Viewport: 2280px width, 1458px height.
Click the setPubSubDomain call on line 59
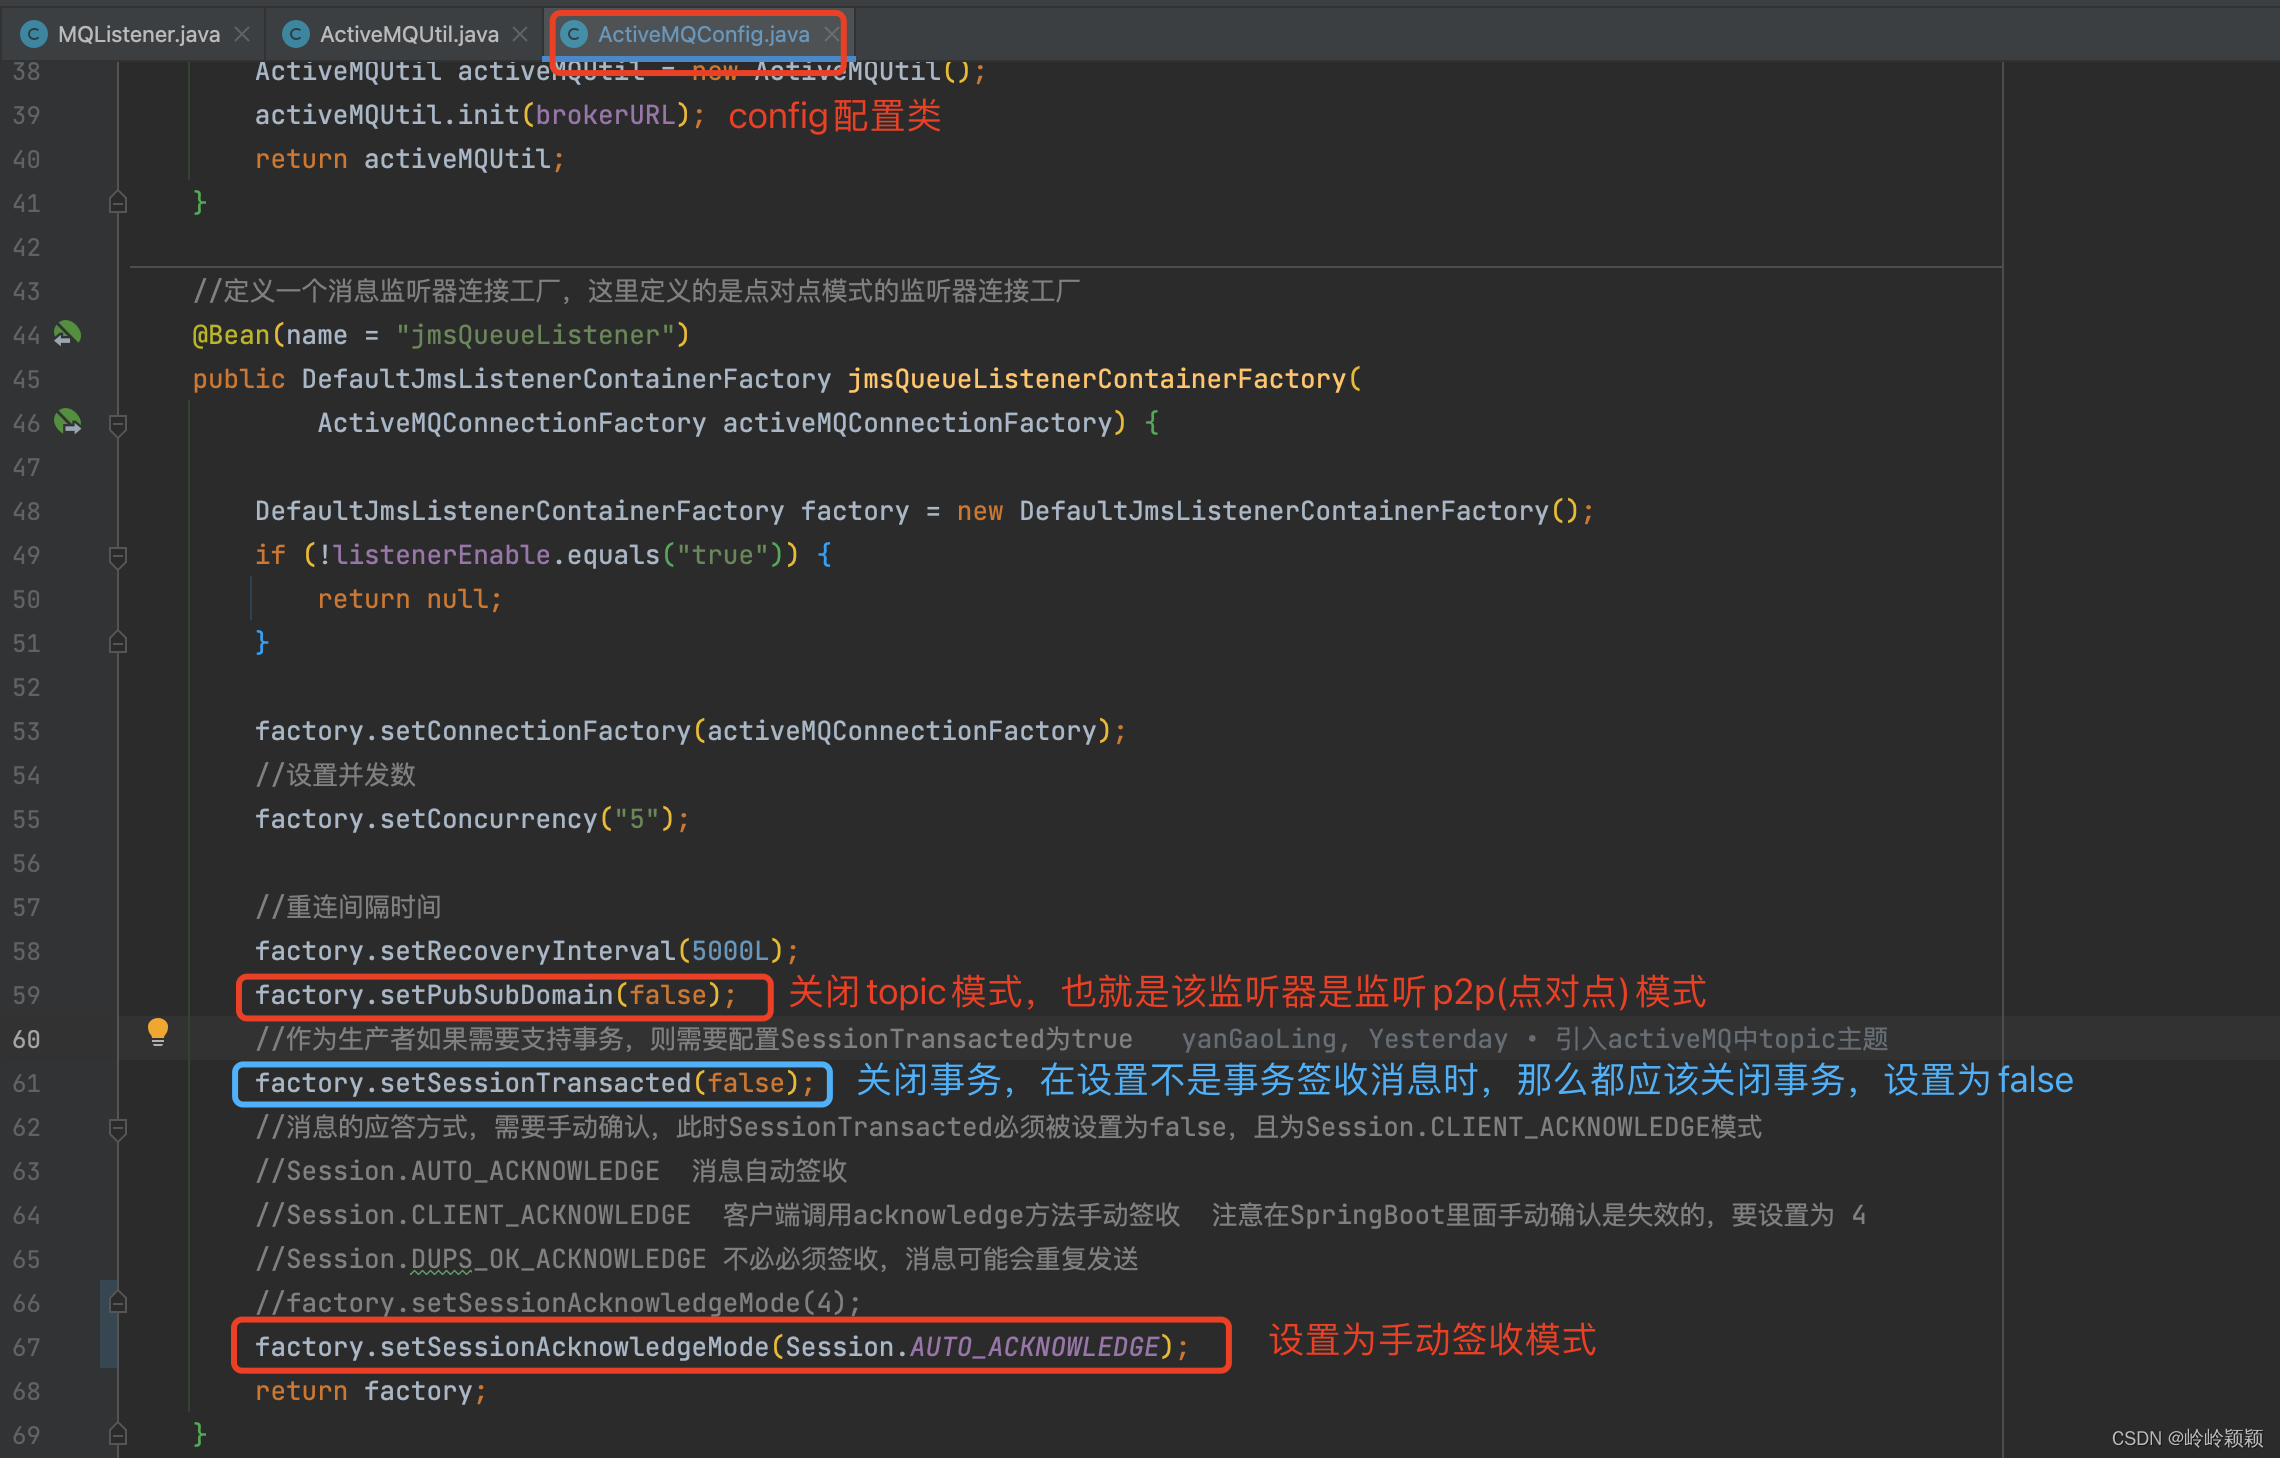point(497,995)
